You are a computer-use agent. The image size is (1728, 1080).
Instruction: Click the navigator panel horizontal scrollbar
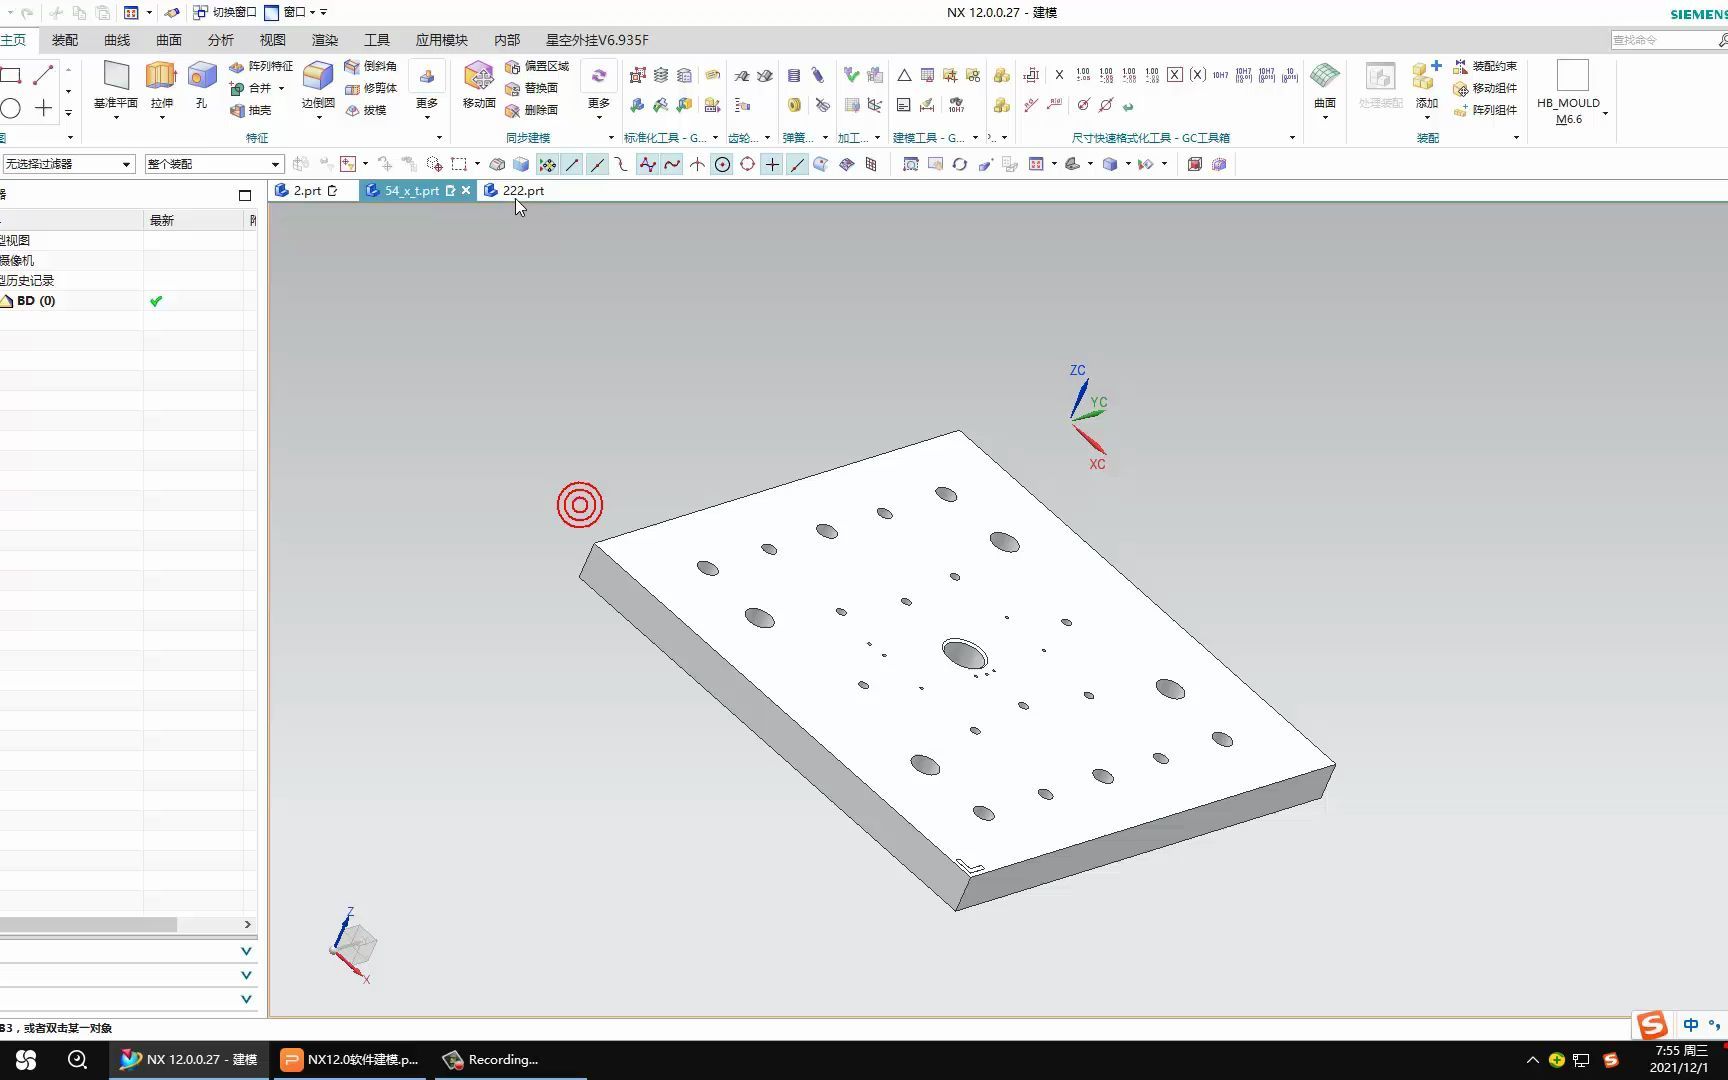[88, 924]
